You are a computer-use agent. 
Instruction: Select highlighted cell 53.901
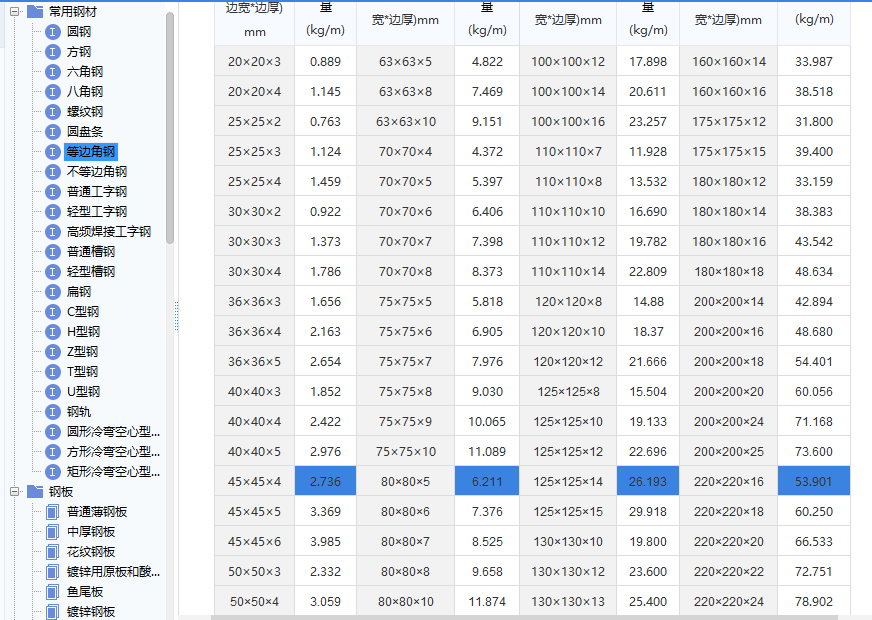click(814, 481)
